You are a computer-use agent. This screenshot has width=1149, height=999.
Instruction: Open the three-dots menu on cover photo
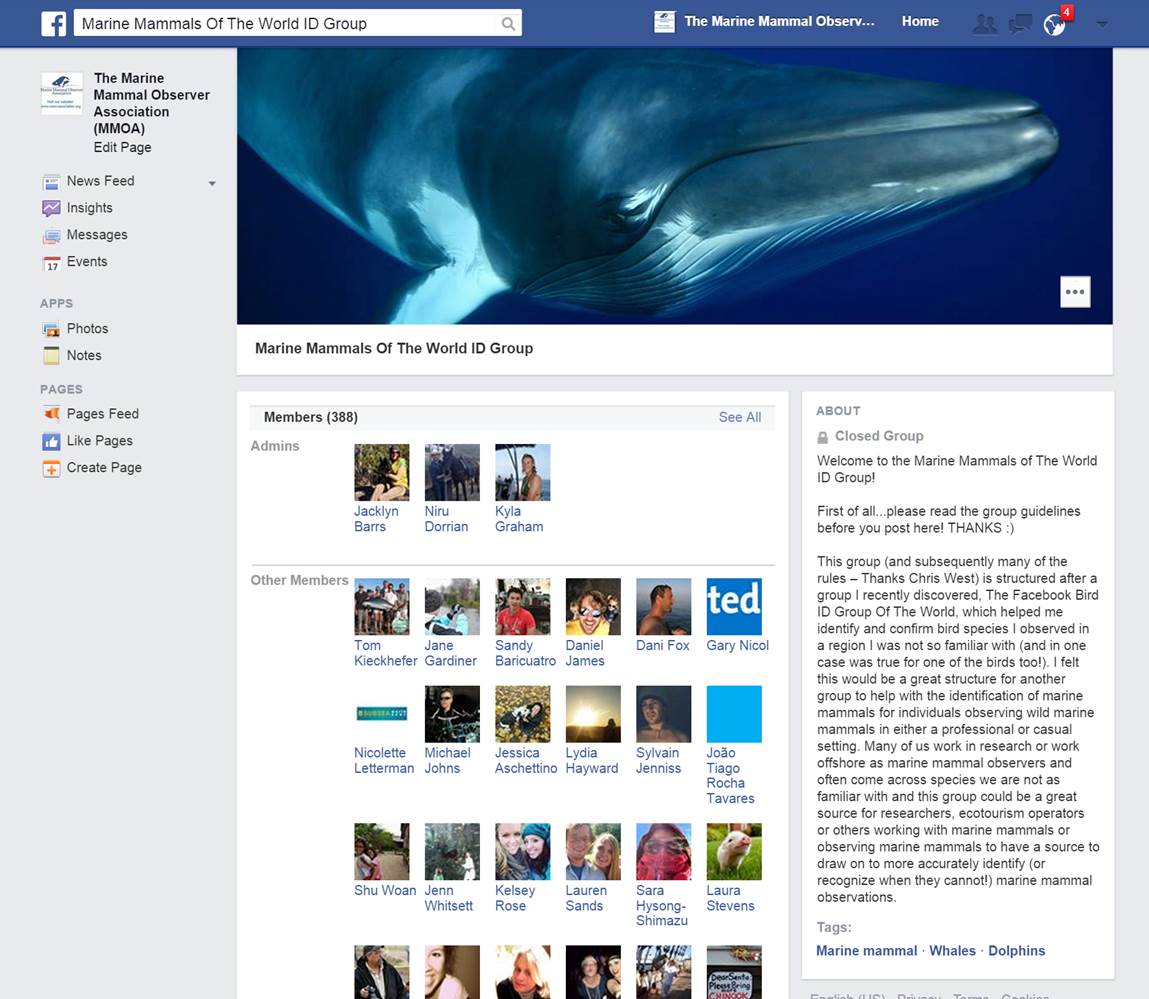tap(1075, 292)
